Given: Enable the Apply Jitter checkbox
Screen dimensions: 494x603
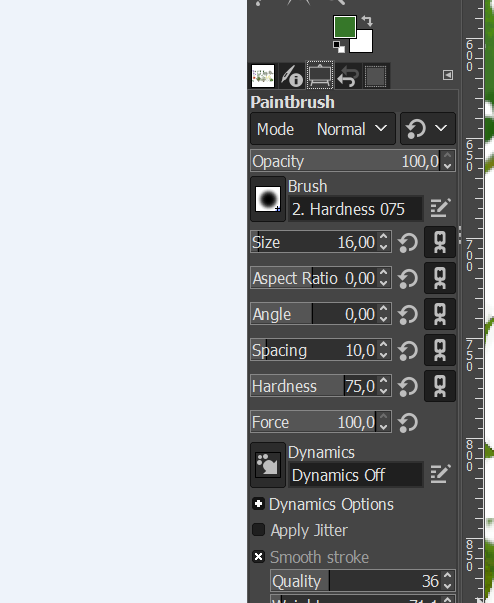Looking at the screenshot, I should [259, 530].
